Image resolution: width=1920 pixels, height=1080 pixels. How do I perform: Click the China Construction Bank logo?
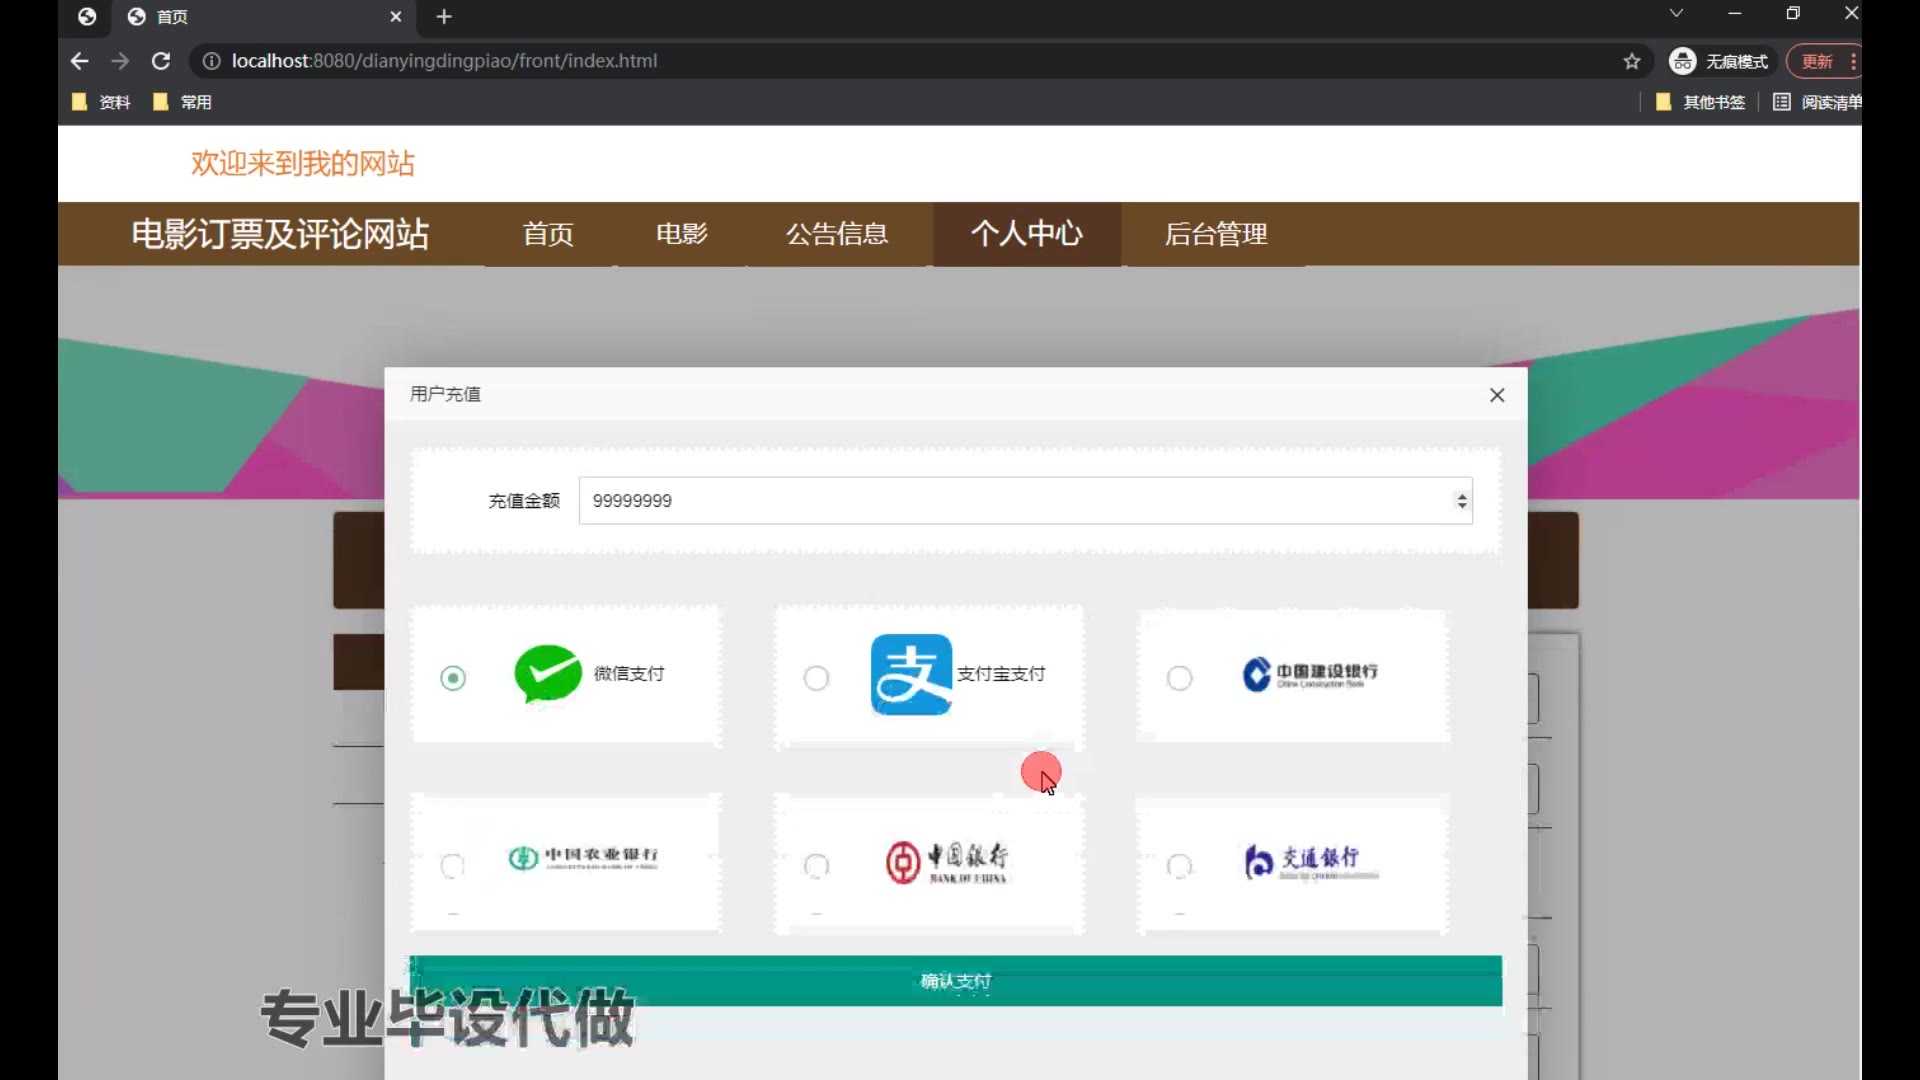point(1309,674)
